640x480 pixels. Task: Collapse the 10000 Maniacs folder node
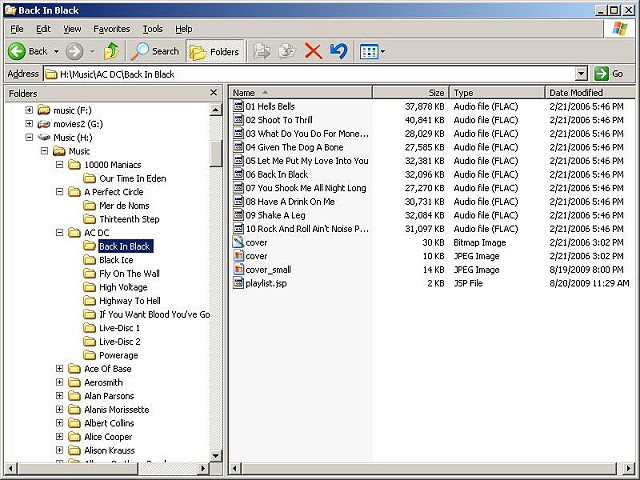[60, 164]
